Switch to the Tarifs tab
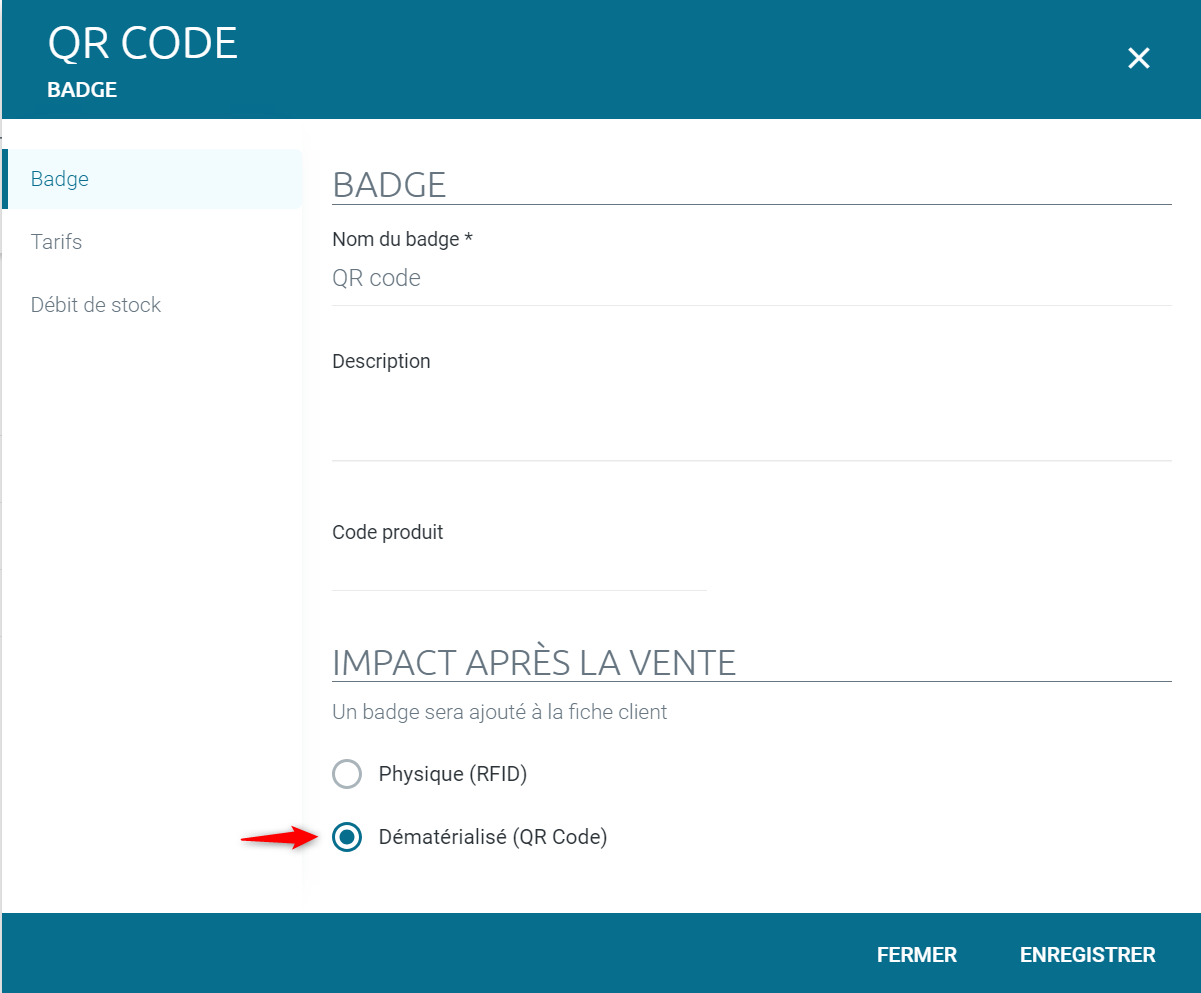The height and width of the screenshot is (993, 1201). point(56,242)
